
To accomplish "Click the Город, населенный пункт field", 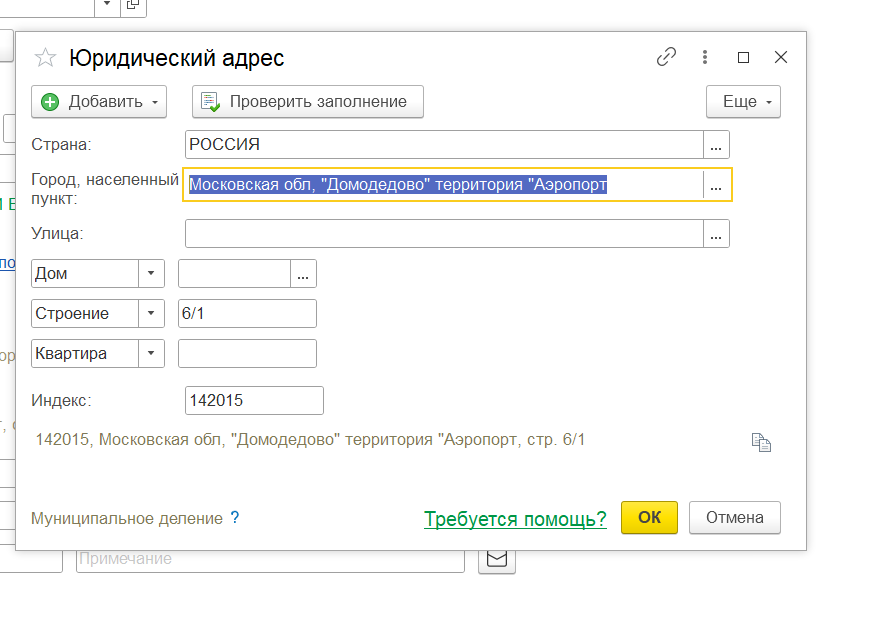I will (x=443, y=184).
